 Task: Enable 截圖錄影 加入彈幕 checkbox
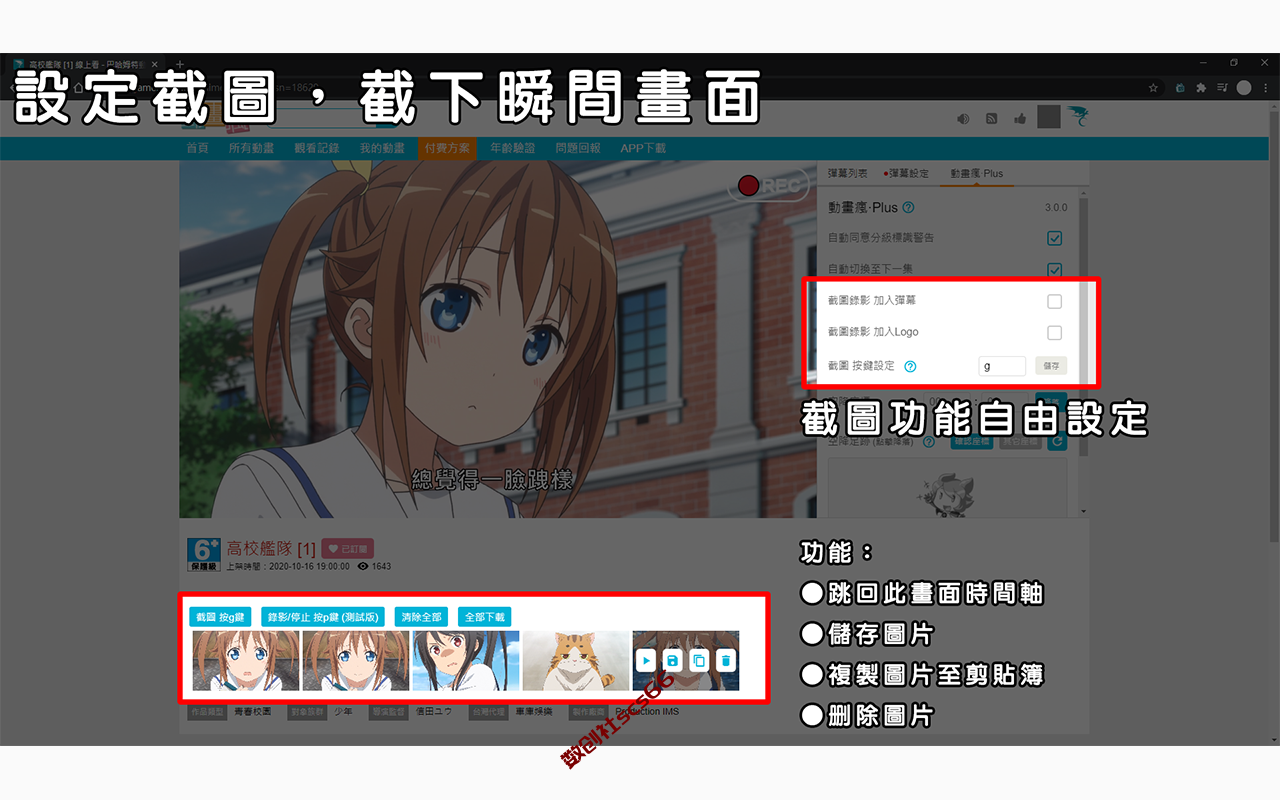pos(1054,301)
